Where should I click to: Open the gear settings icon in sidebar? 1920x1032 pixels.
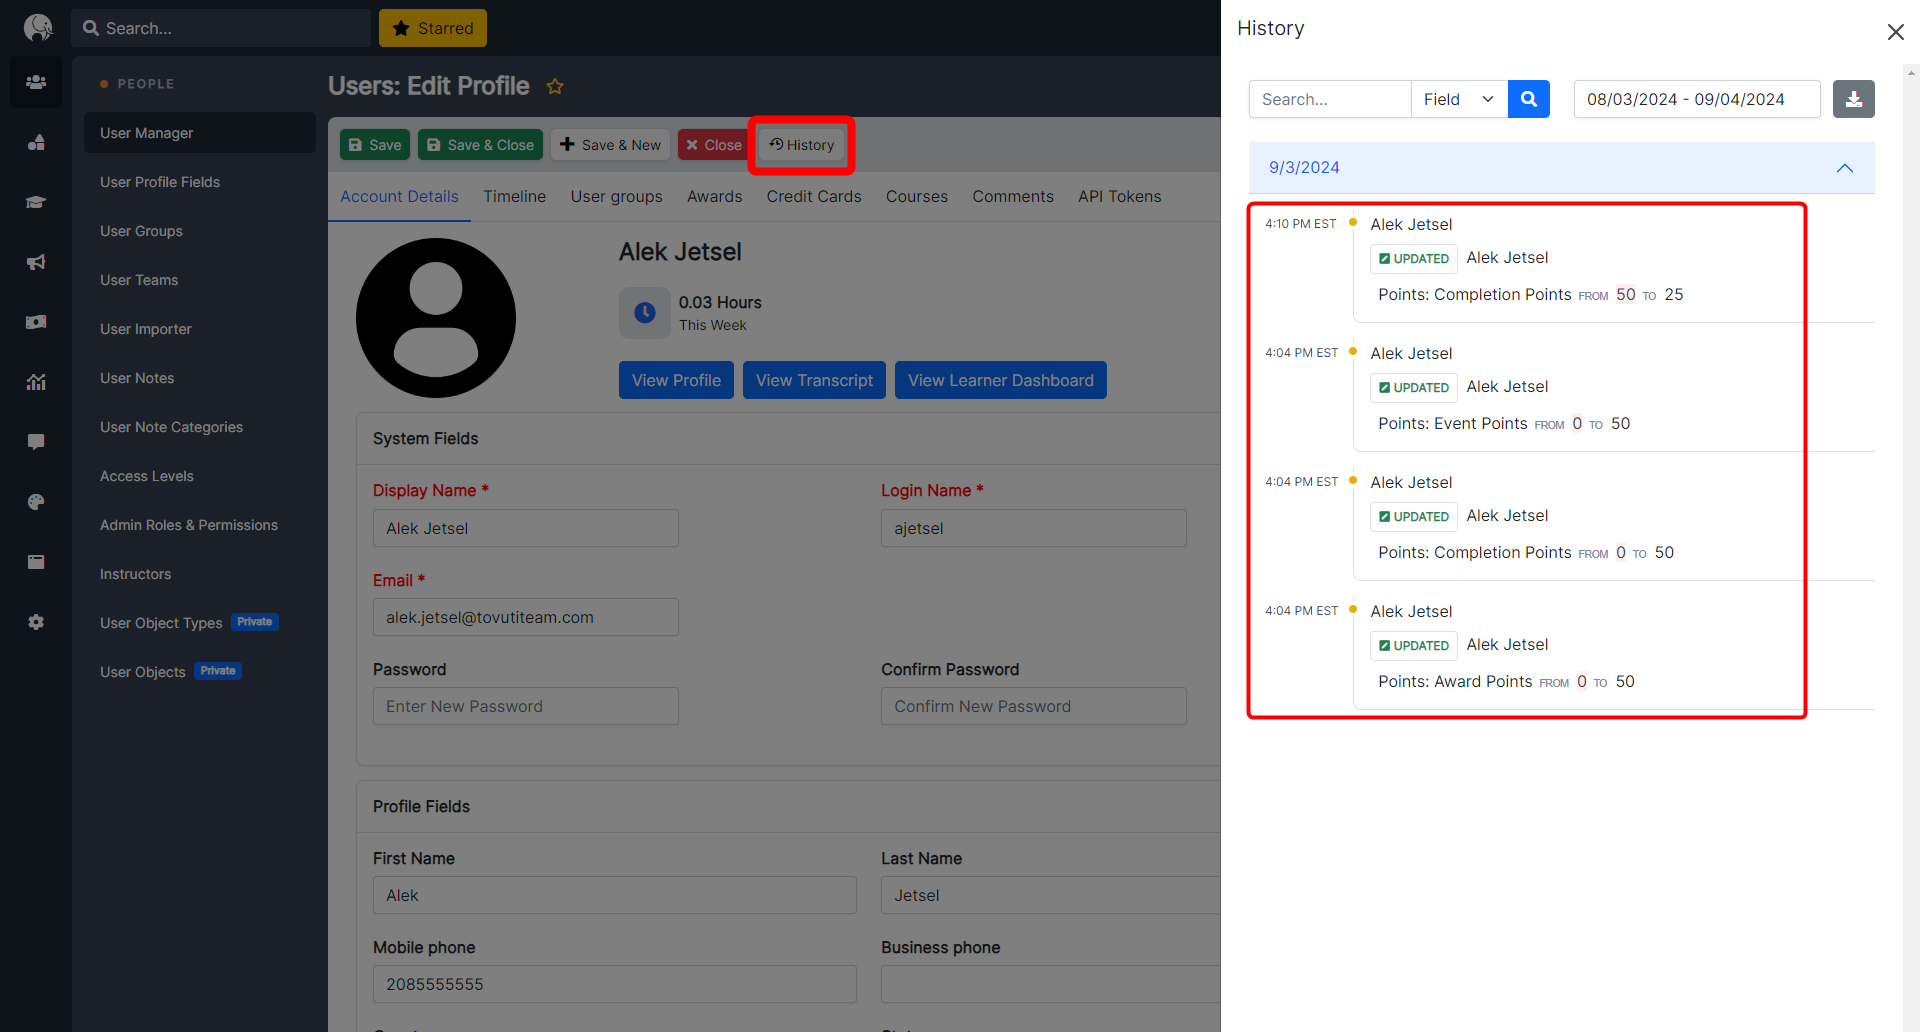tap(36, 622)
